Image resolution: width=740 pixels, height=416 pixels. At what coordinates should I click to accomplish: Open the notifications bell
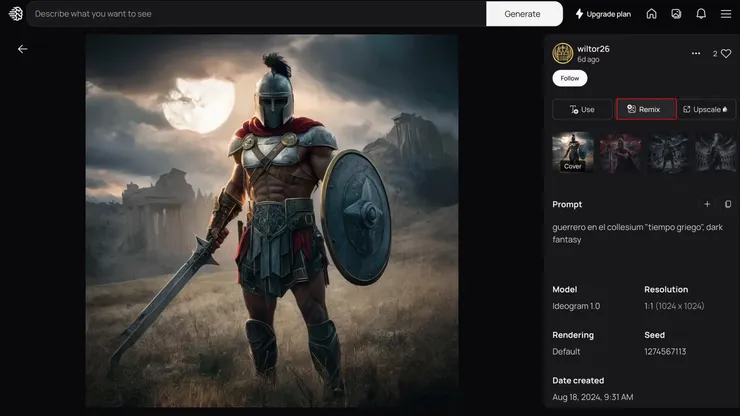click(x=701, y=14)
